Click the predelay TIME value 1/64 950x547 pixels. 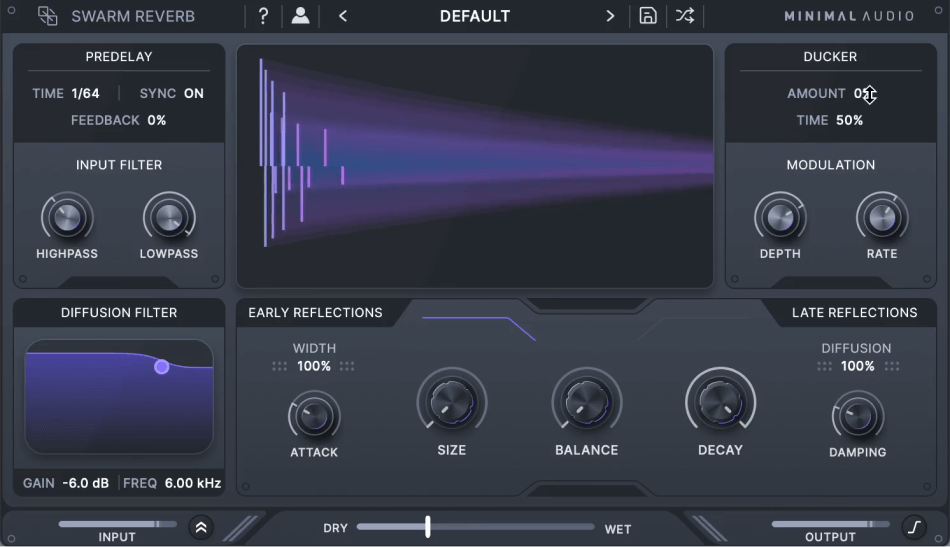[x=85, y=93]
